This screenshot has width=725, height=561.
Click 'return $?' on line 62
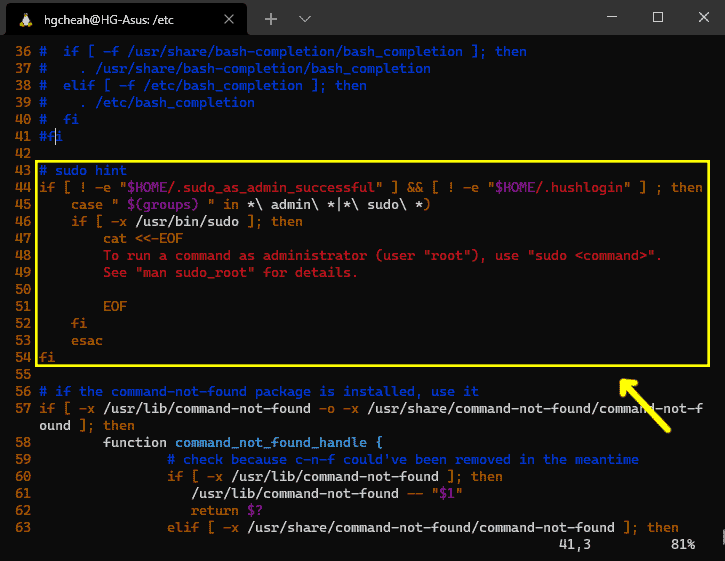(227, 511)
